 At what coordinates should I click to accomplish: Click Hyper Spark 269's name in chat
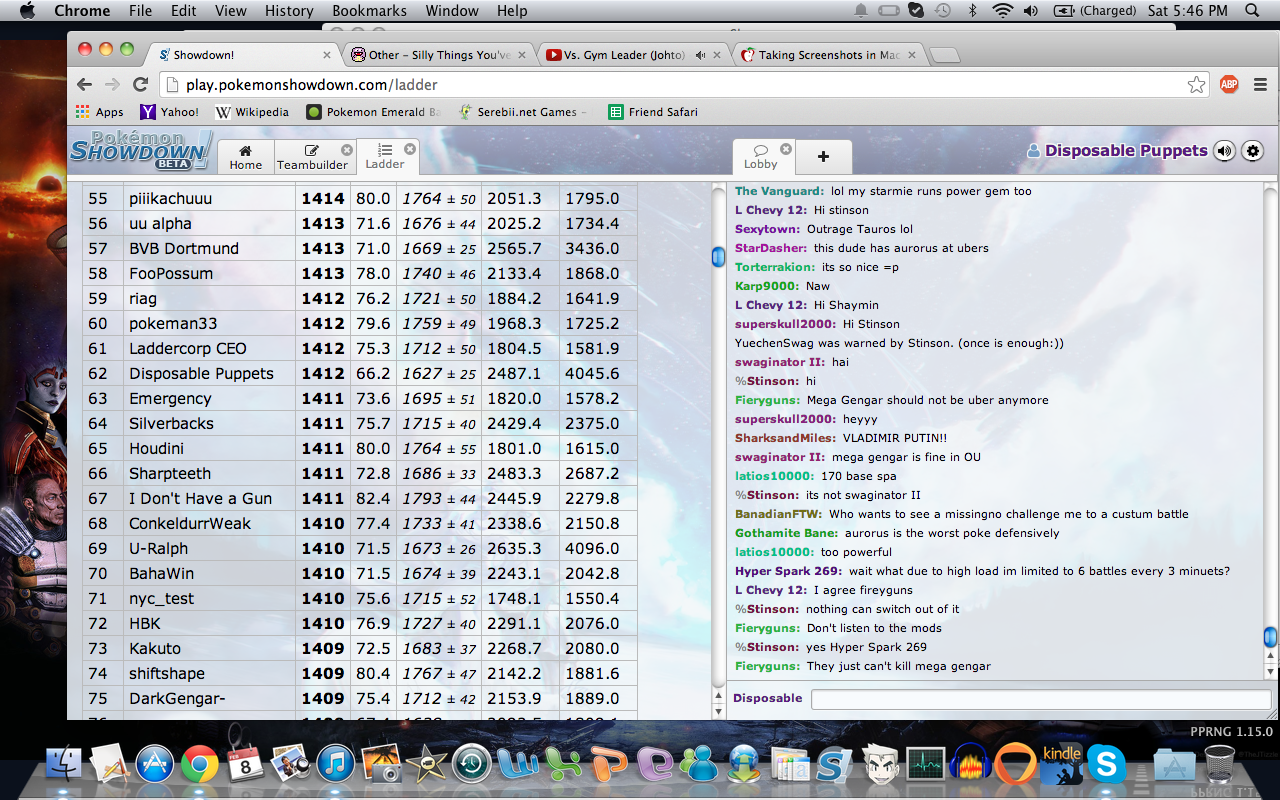[789, 571]
